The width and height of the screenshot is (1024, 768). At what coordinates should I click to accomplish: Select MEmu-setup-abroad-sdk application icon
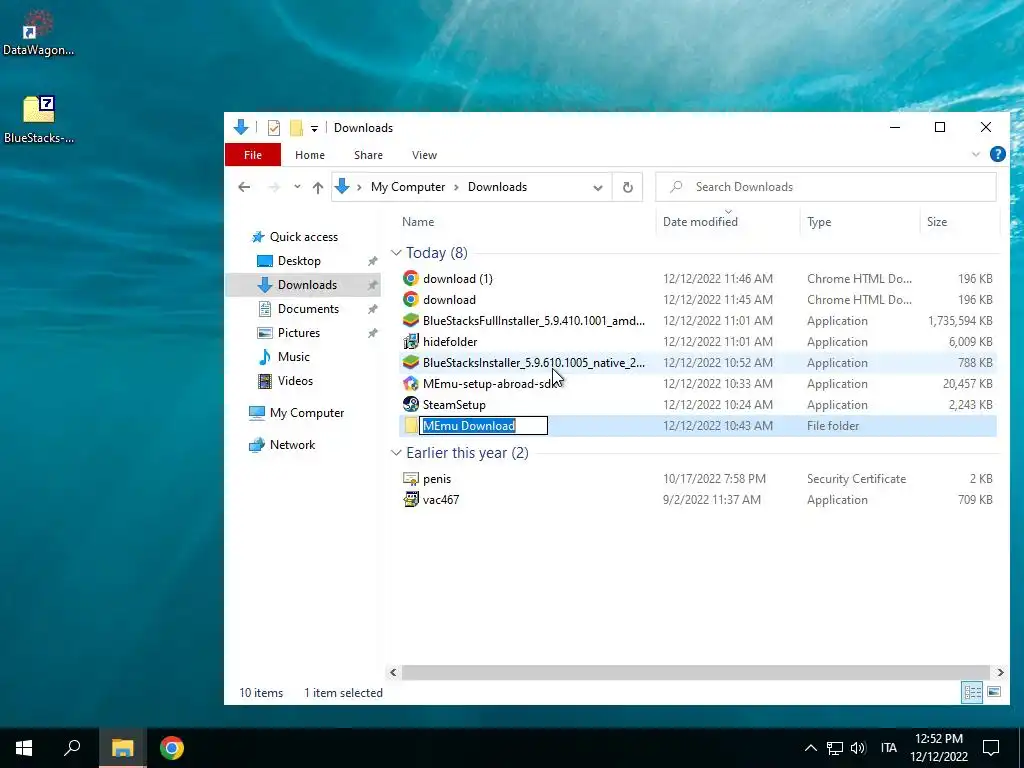pos(411,383)
